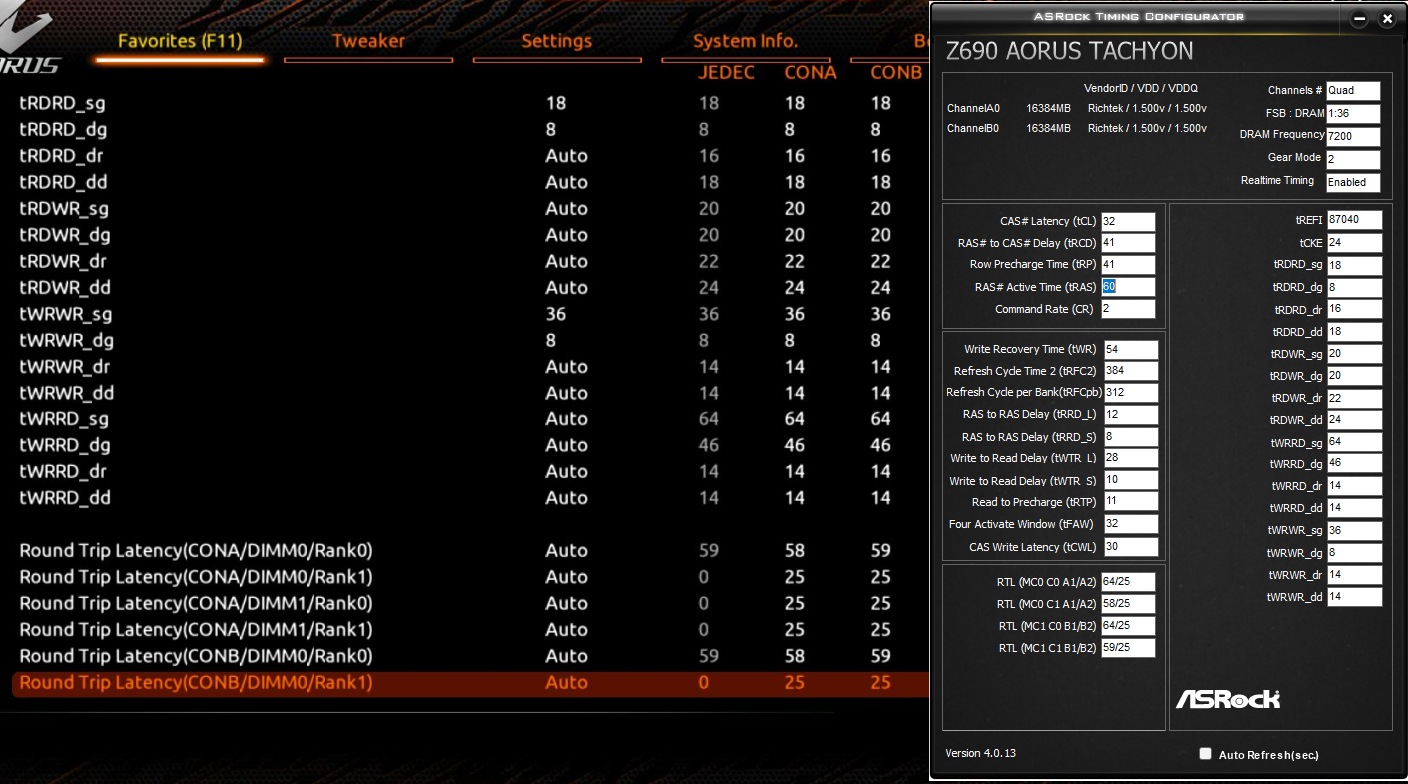Select the FSB : DRAM ratio field
1408x784 pixels.
tap(1353, 114)
